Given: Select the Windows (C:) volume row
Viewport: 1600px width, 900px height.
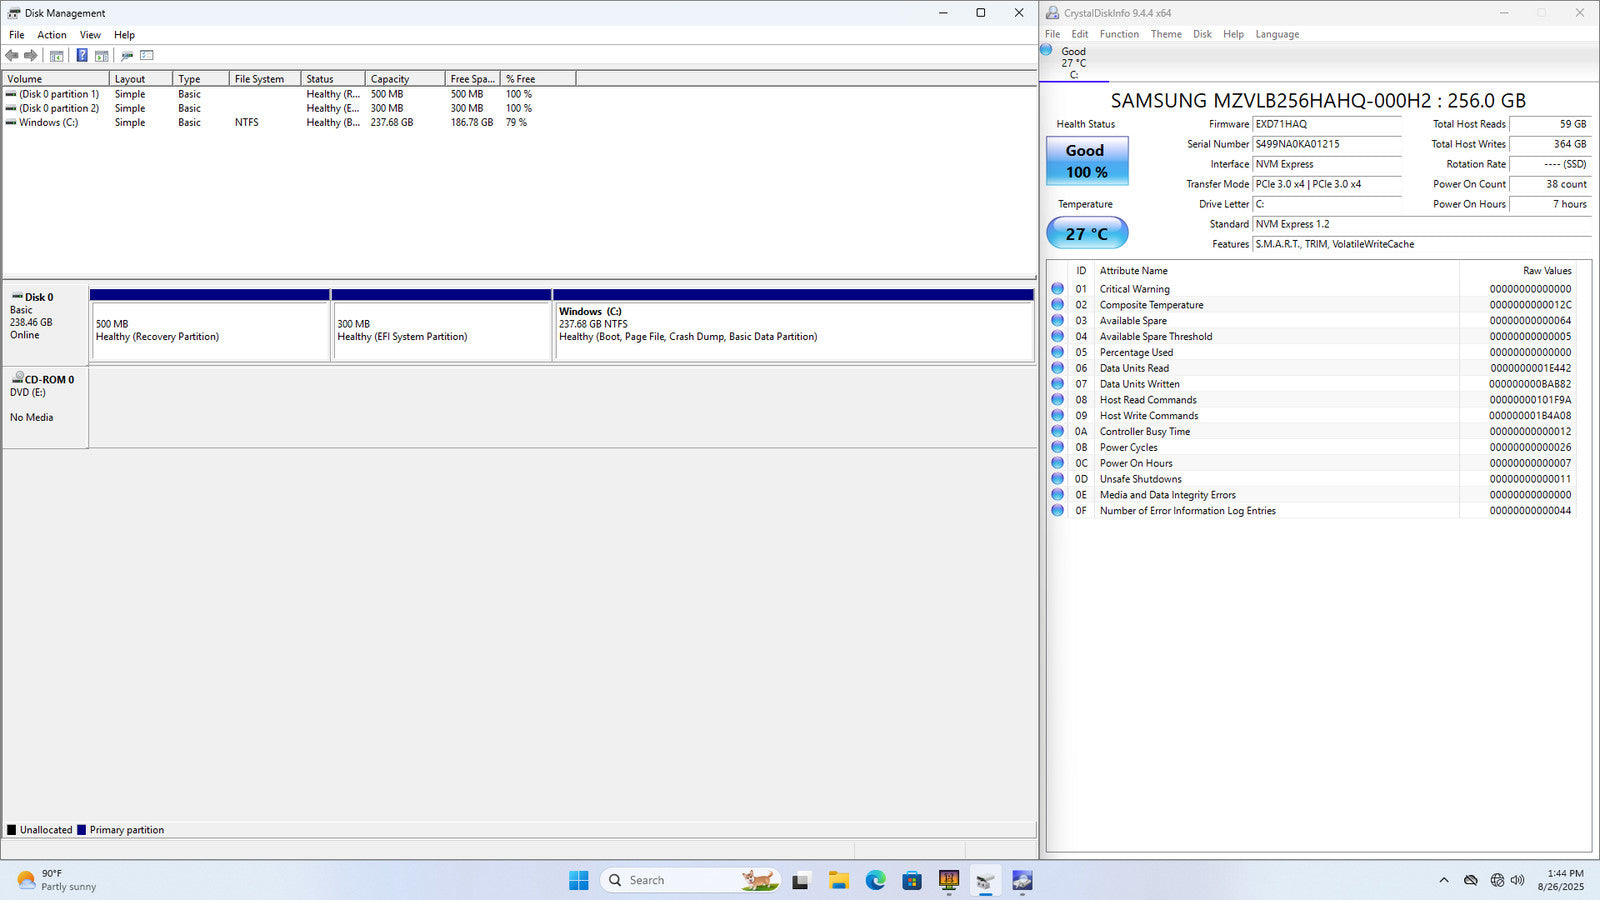Looking at the screenshot, I should pos(48,123).
